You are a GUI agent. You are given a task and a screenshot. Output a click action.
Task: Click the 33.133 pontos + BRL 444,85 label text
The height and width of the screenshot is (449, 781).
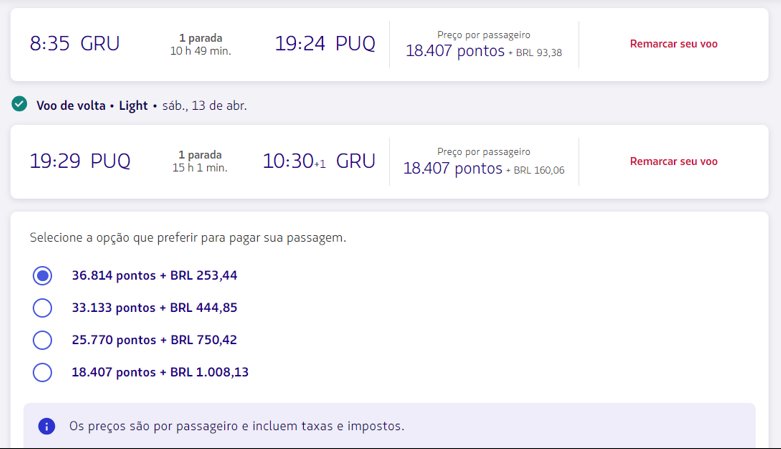pos(154,307)
